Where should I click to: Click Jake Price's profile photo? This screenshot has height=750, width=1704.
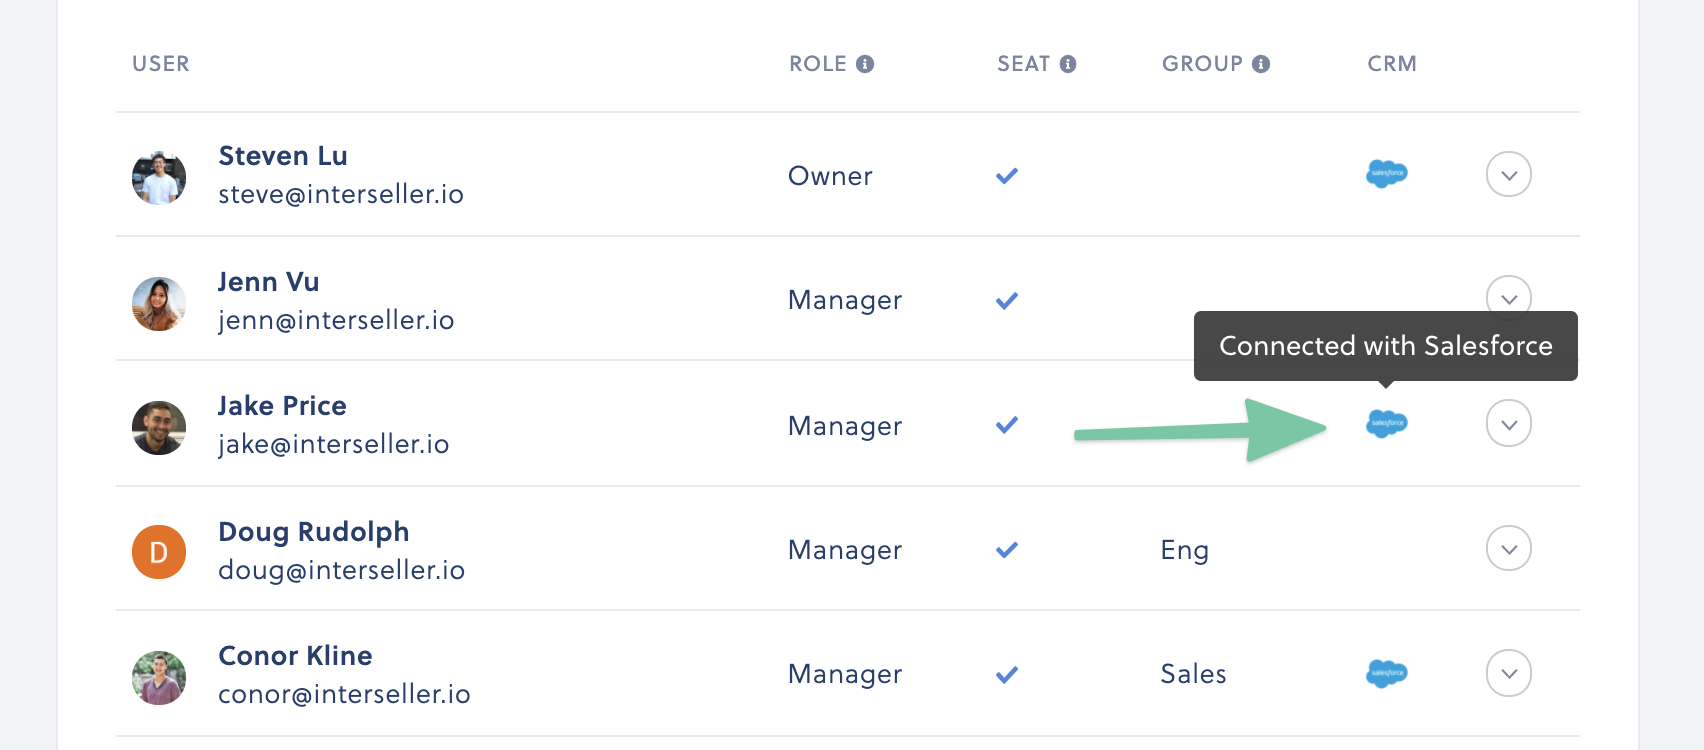click(x=159, y=428)
